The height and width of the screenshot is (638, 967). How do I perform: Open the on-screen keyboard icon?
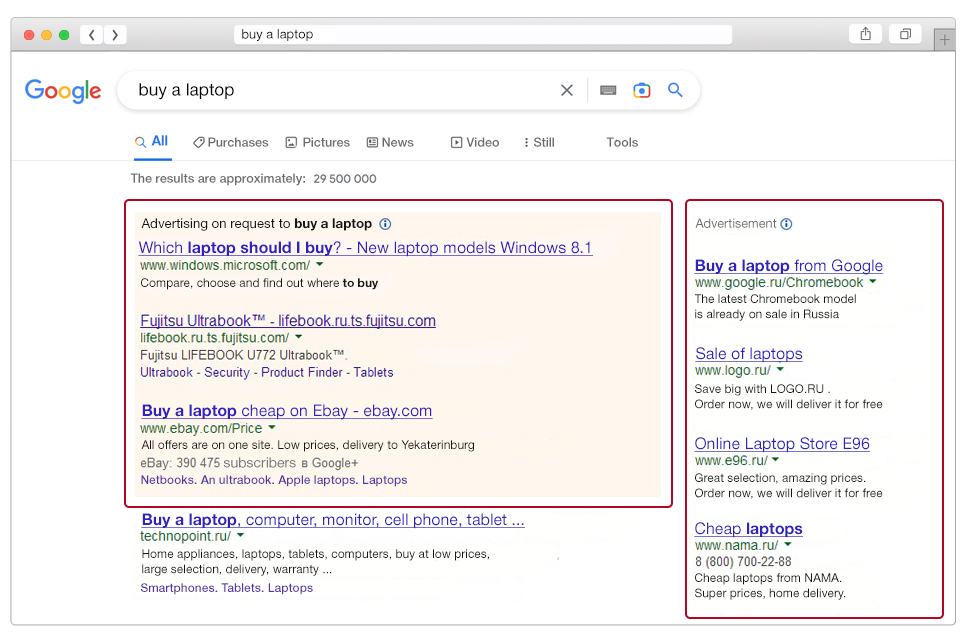click(608, 91)
